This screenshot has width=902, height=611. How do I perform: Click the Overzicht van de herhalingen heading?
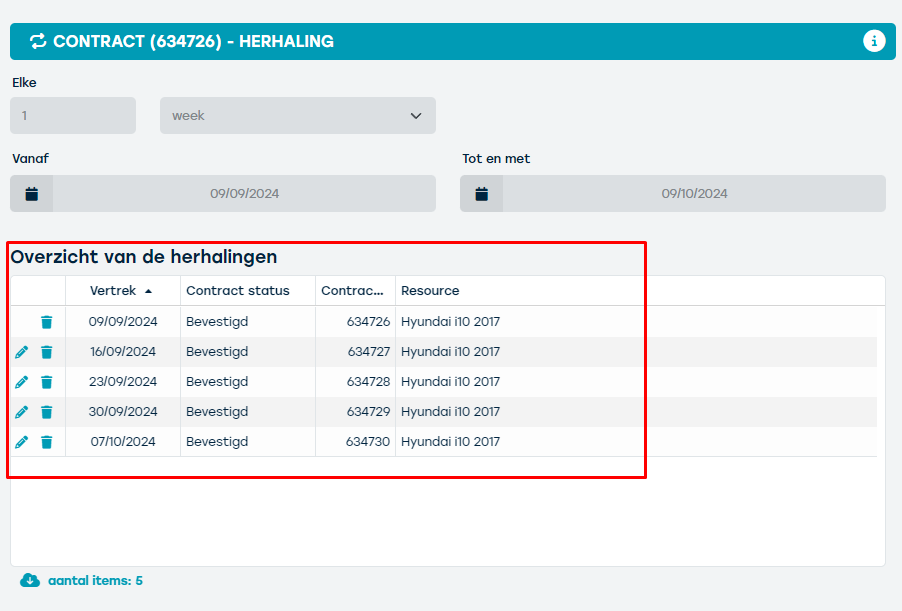point(144,257)
